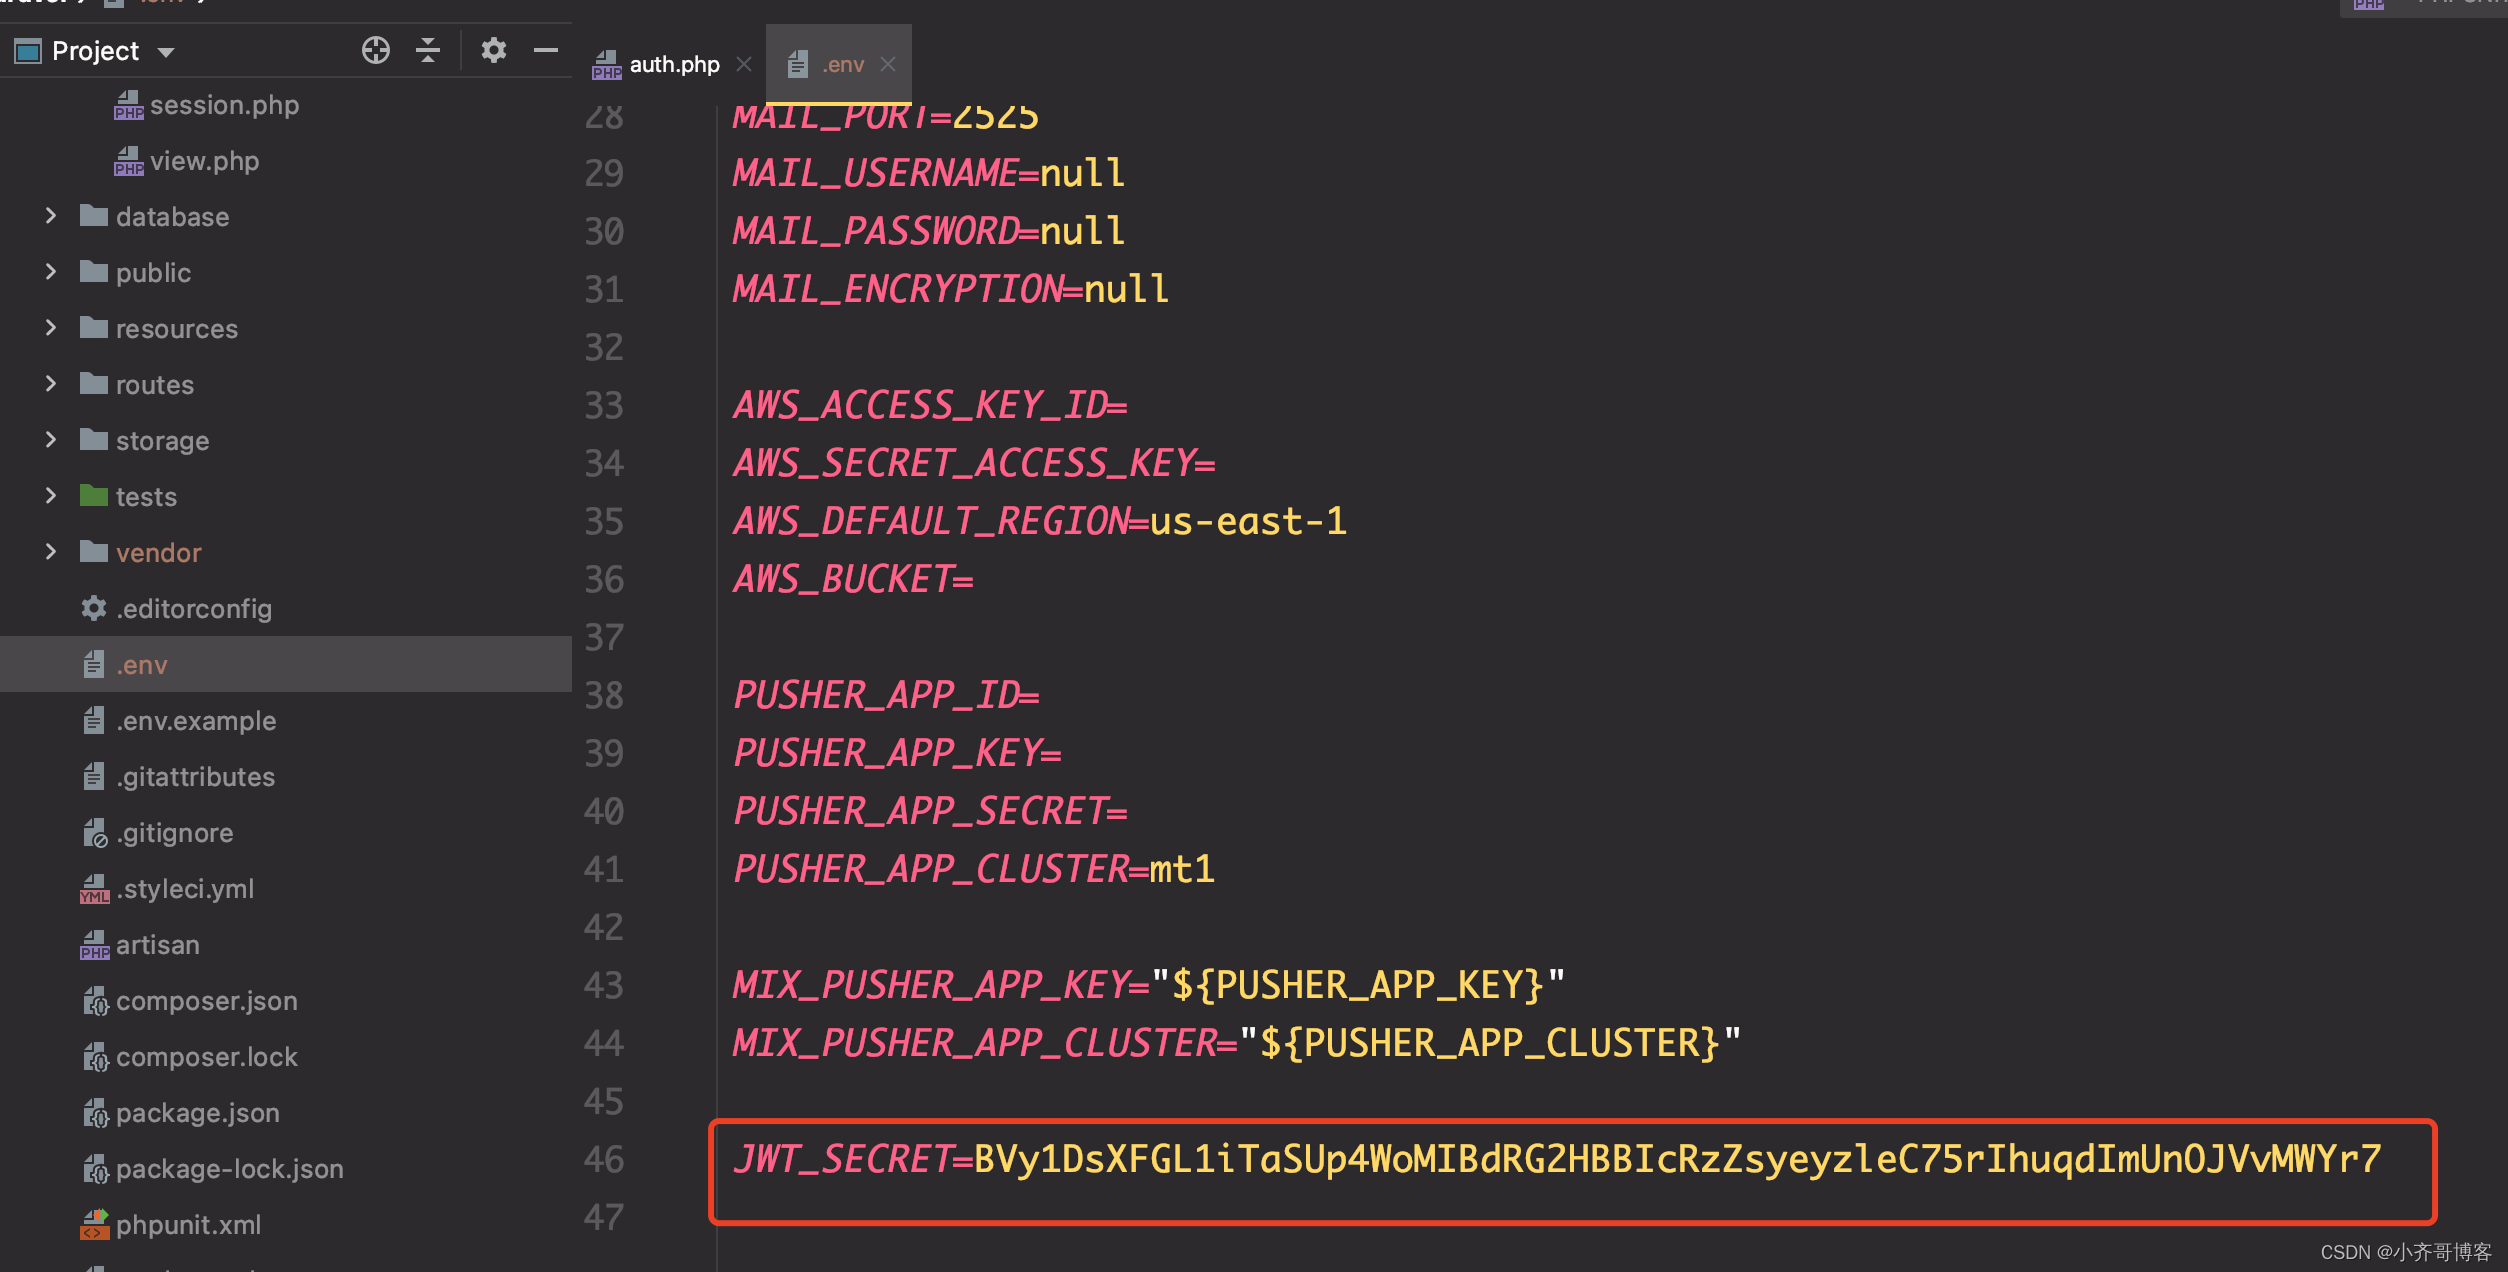Select package-lock.json in the Project tree
2508x1272 pixels.
coord(230,1168)
